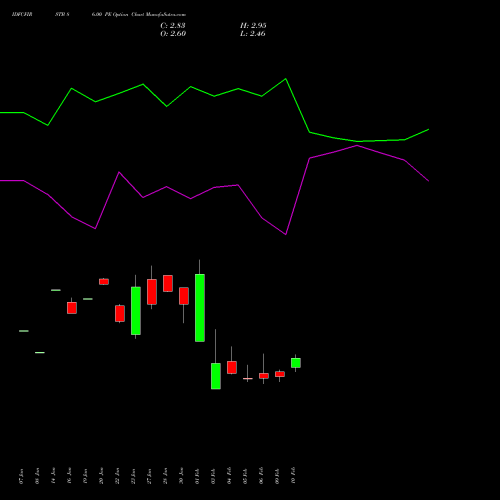
Task: Click the 14 Jan date axis label
Action: tap(53, 476)
